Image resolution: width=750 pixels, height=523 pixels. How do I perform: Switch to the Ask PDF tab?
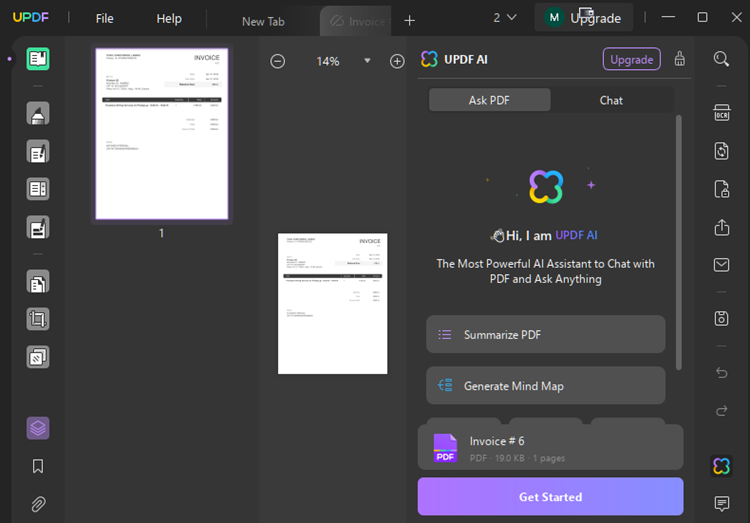pyautogui.click(x=489, y=100)
